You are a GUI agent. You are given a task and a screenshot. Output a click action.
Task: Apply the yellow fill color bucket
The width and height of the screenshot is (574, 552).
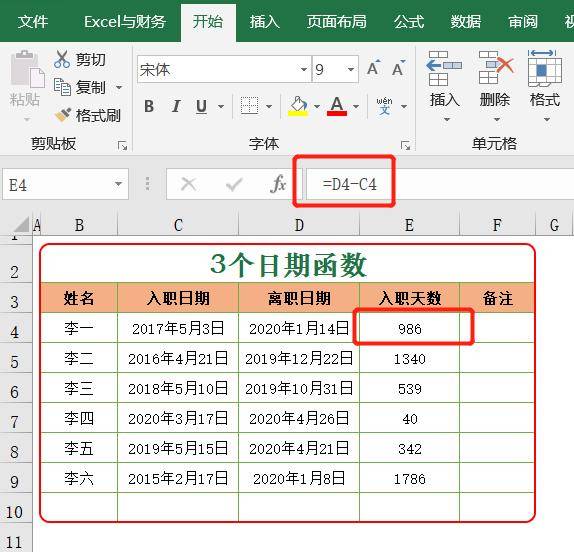[x=298, y=106]
